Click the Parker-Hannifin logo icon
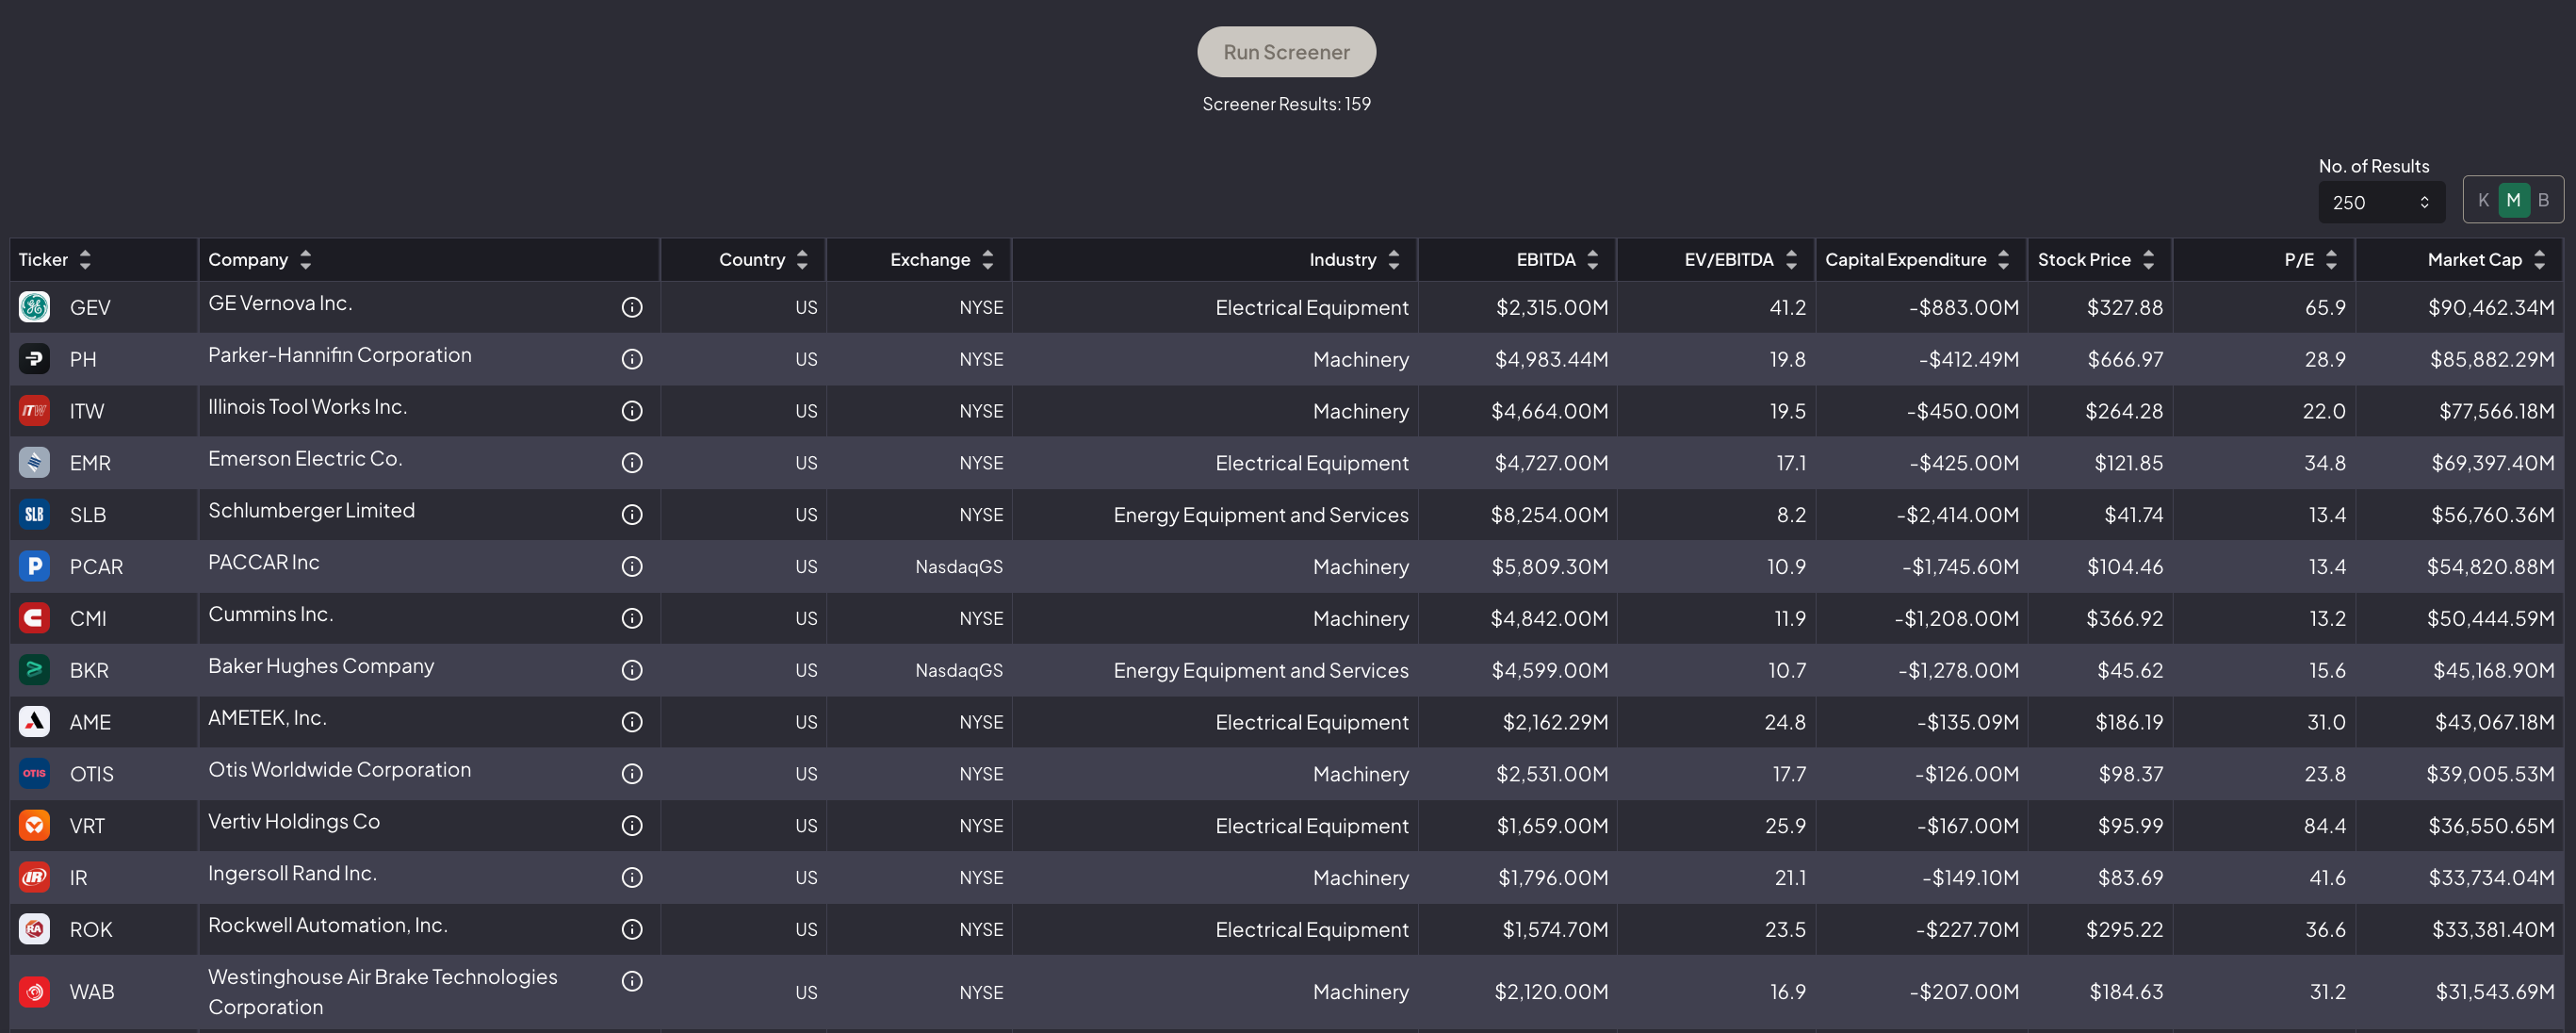Viewport: 2576px width, 1033px height. coord(34,359)
